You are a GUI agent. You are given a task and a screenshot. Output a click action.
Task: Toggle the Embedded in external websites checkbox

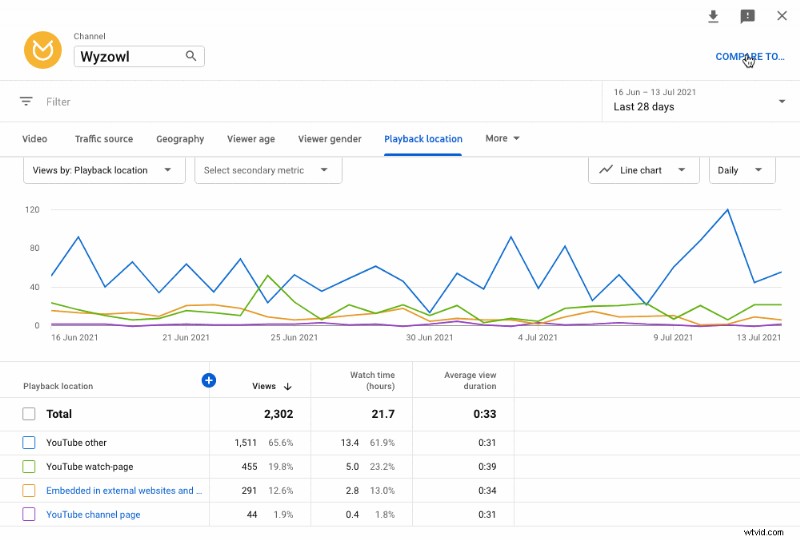tap(29, 490)
